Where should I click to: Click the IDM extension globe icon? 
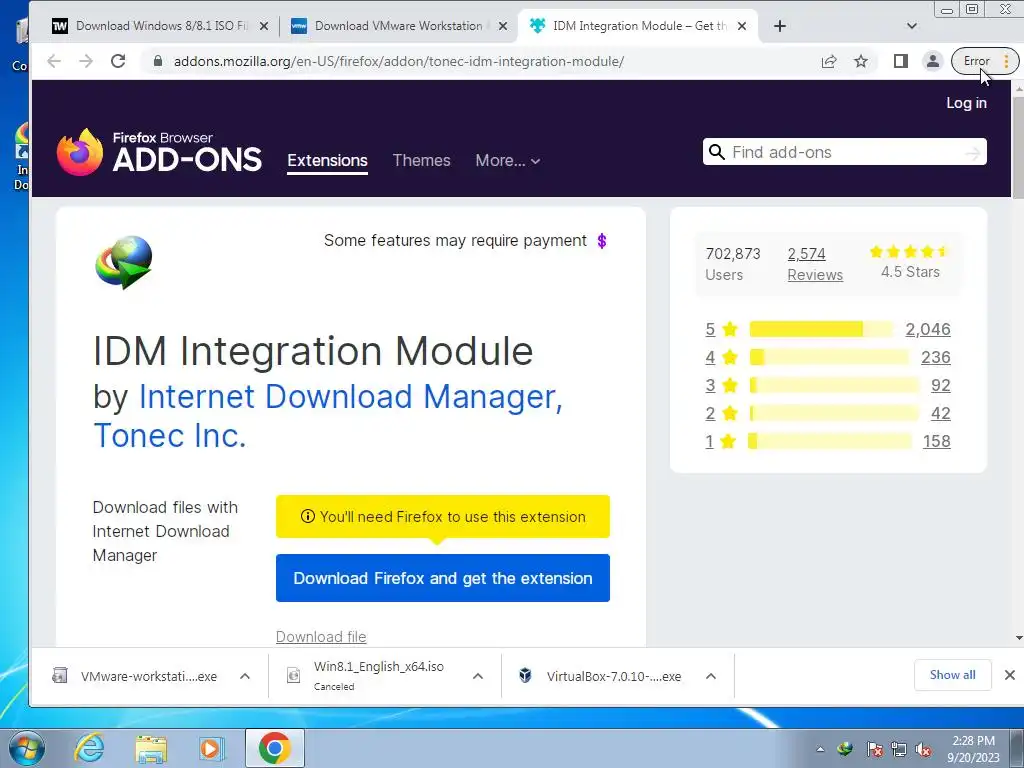[124, 262]
